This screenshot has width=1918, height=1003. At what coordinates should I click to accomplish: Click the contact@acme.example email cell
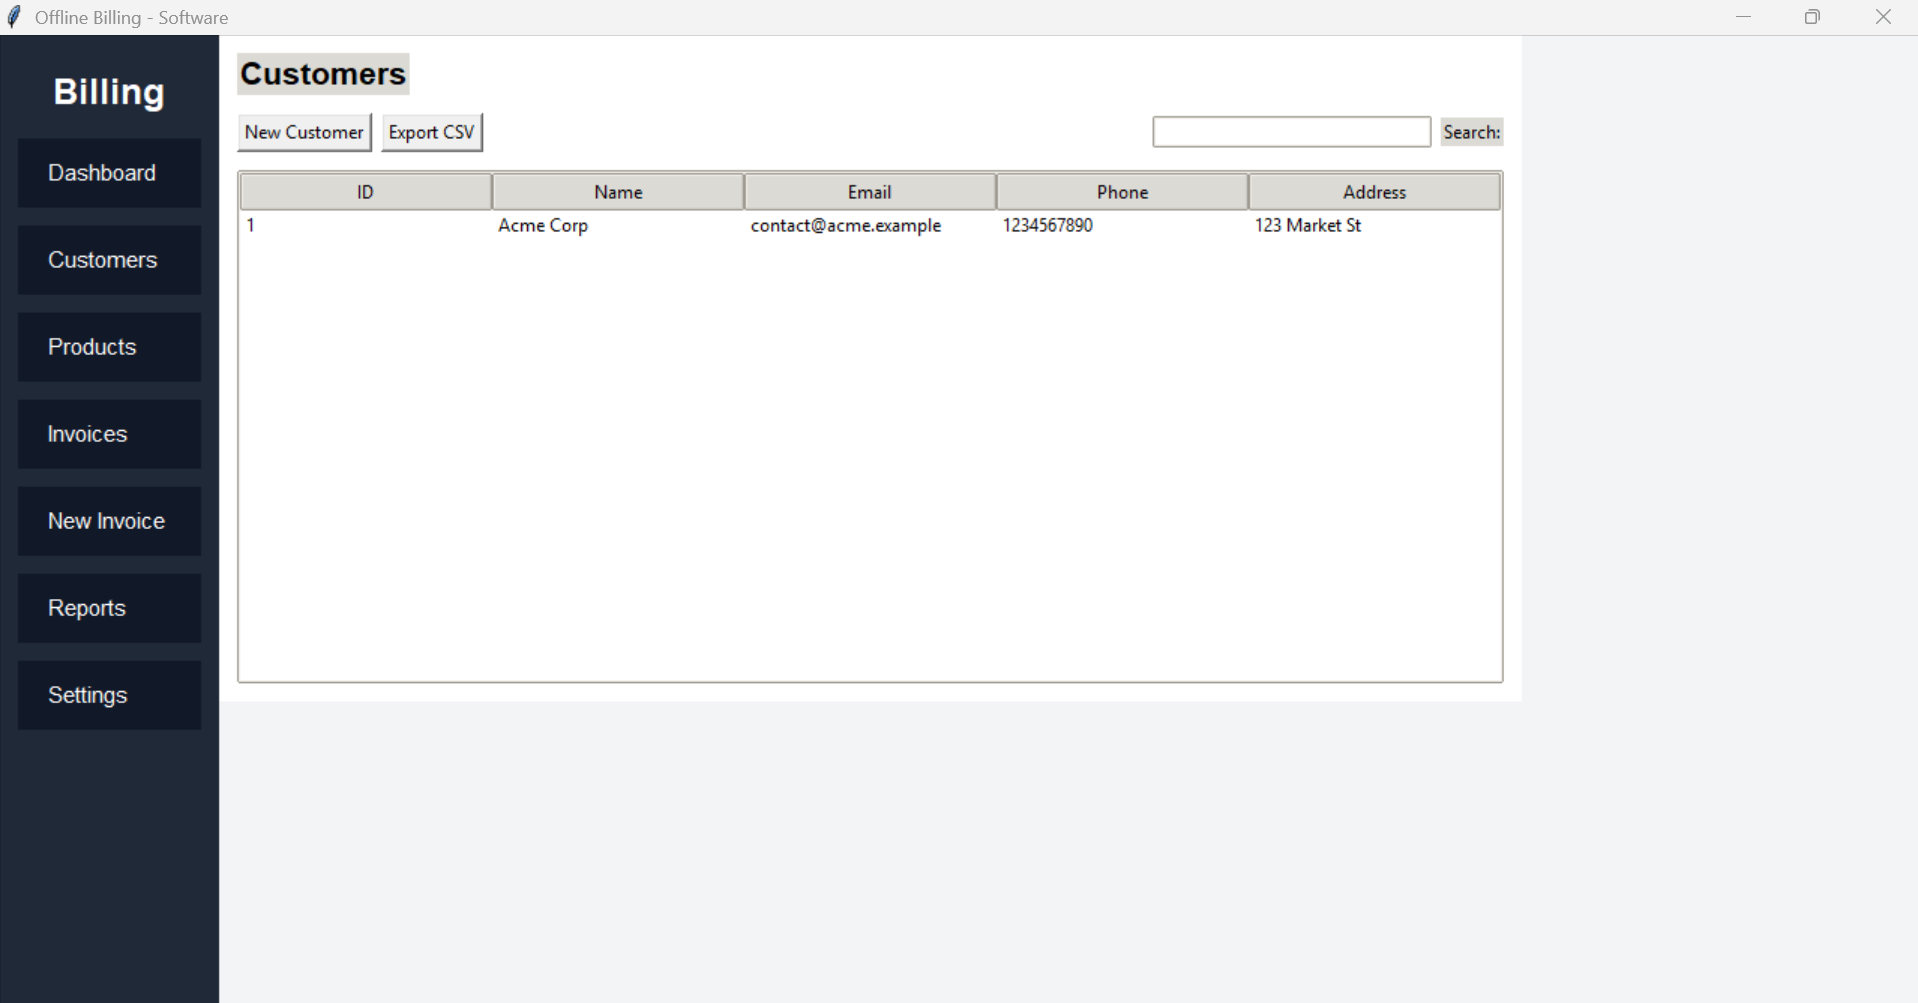pyautogui.click(x=845, y=226)
